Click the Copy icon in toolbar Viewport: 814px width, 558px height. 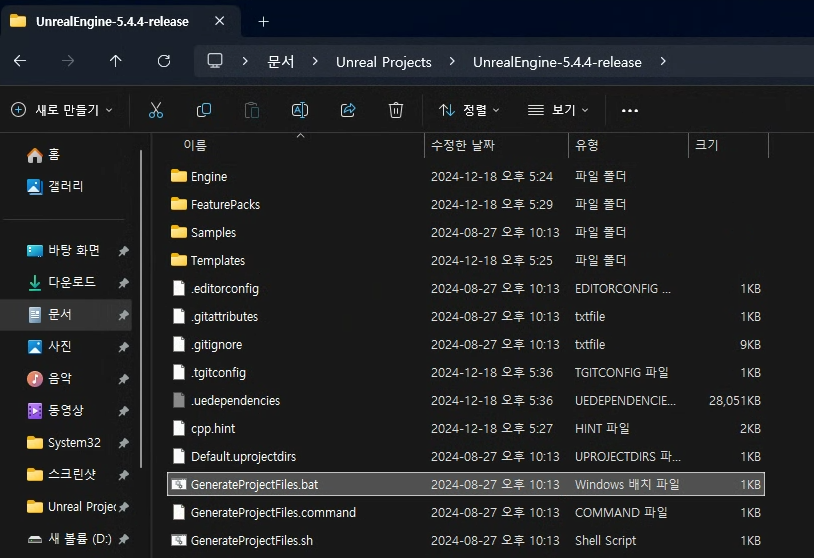tap(204, 110)
